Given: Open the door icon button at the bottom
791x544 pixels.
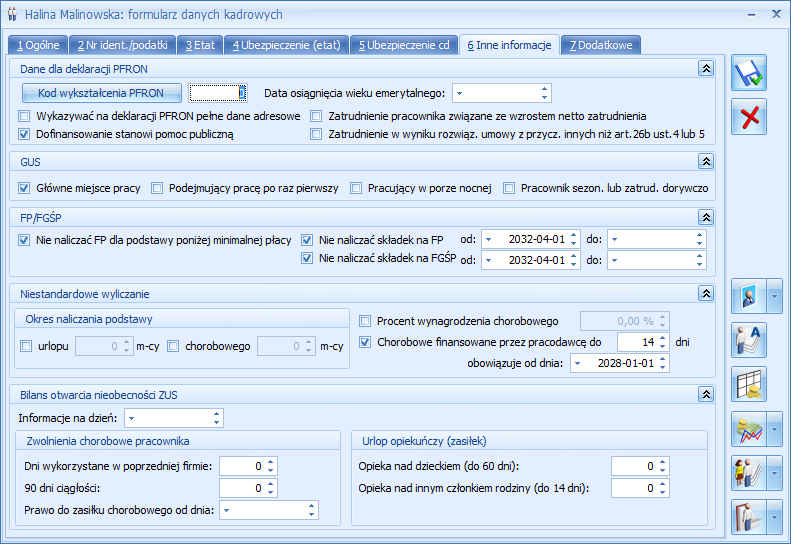Looking at the screenshot, I should pyautogui.click(x=749, y=517).
